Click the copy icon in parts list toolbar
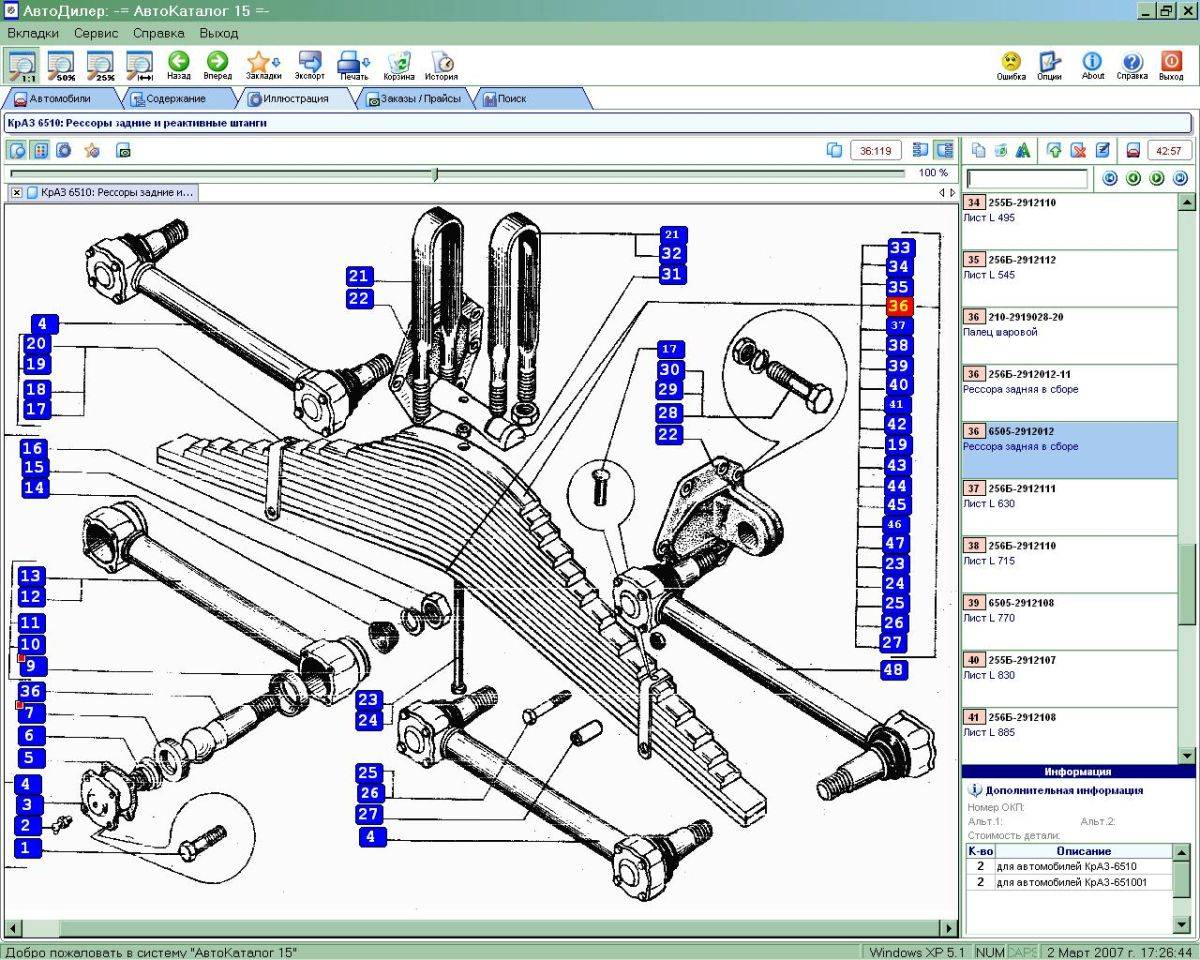The height and width of the screenshot is (960, 1200). click(979, 150)
